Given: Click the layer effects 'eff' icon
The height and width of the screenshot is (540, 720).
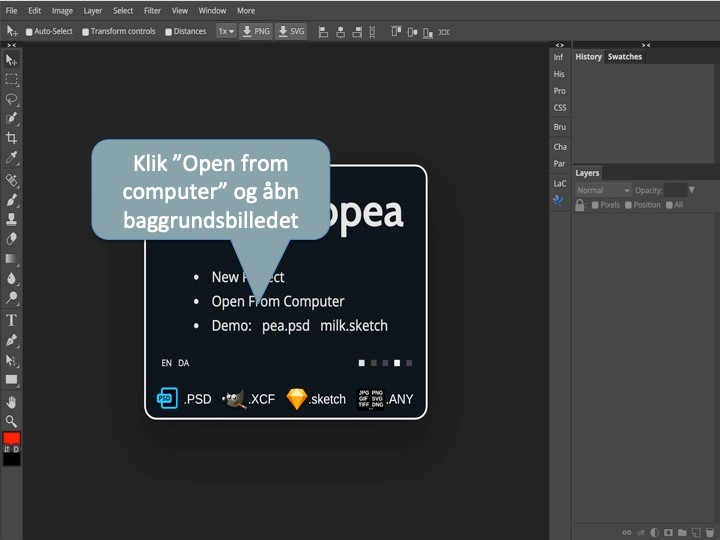Looking at the screenshot, I should pos(641,533).
